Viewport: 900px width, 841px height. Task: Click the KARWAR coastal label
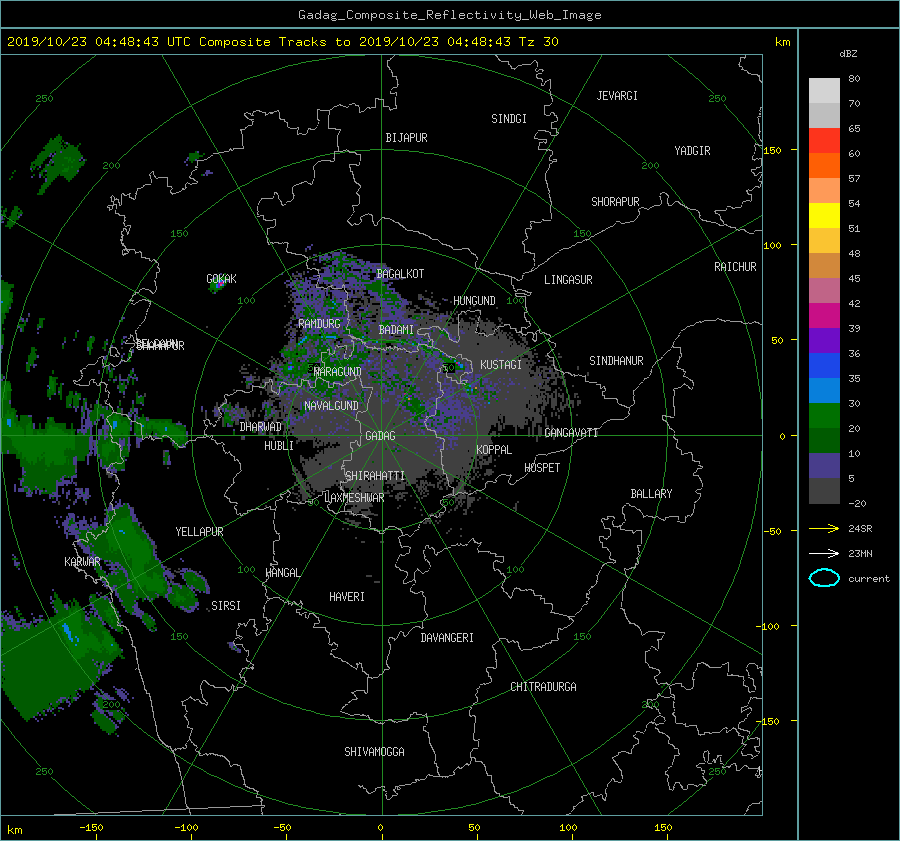tap(82, 562)
